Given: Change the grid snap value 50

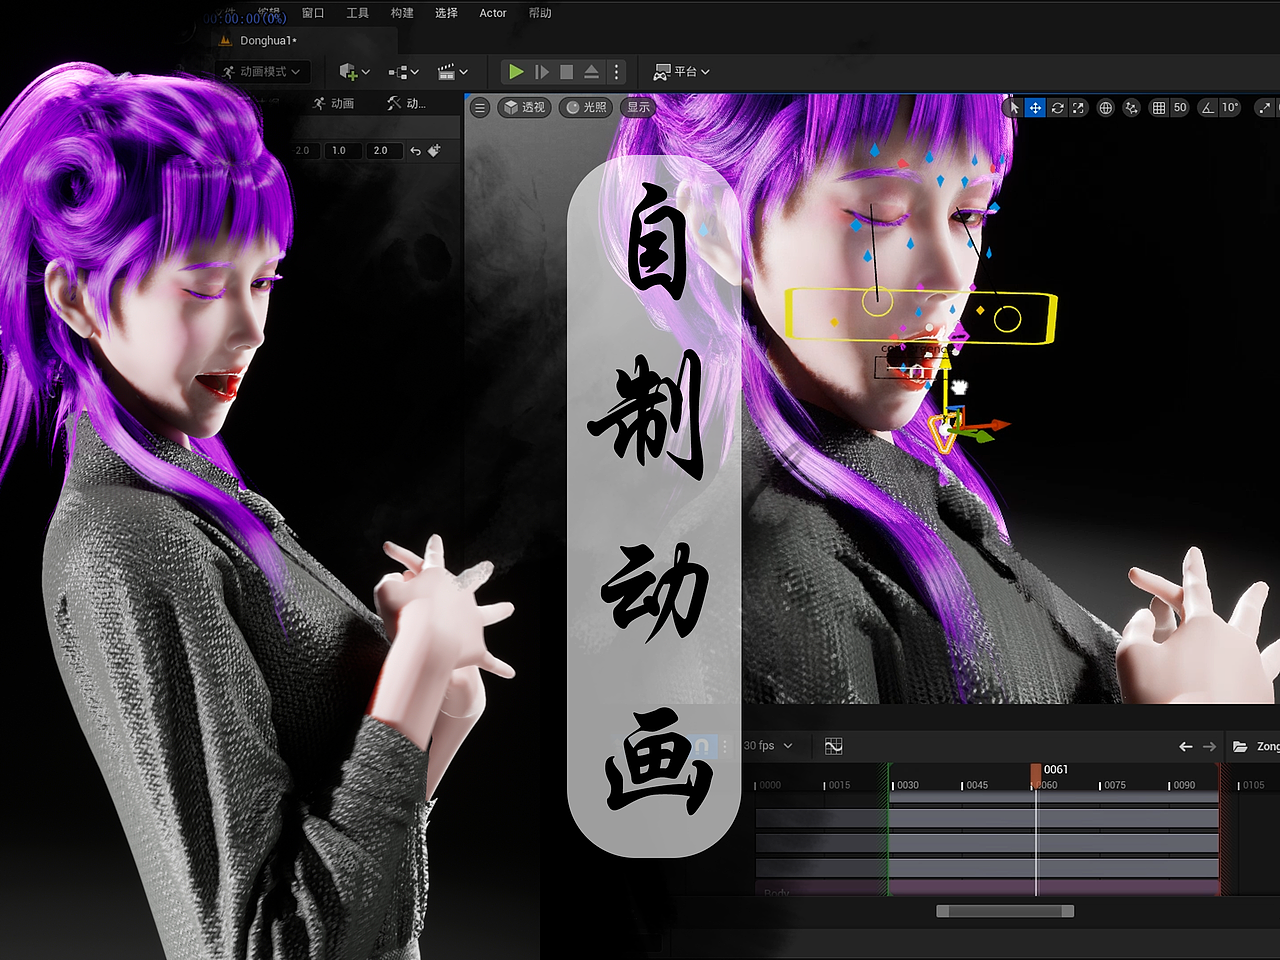Looking at the screenshot, I should [x=1180, y=107].
